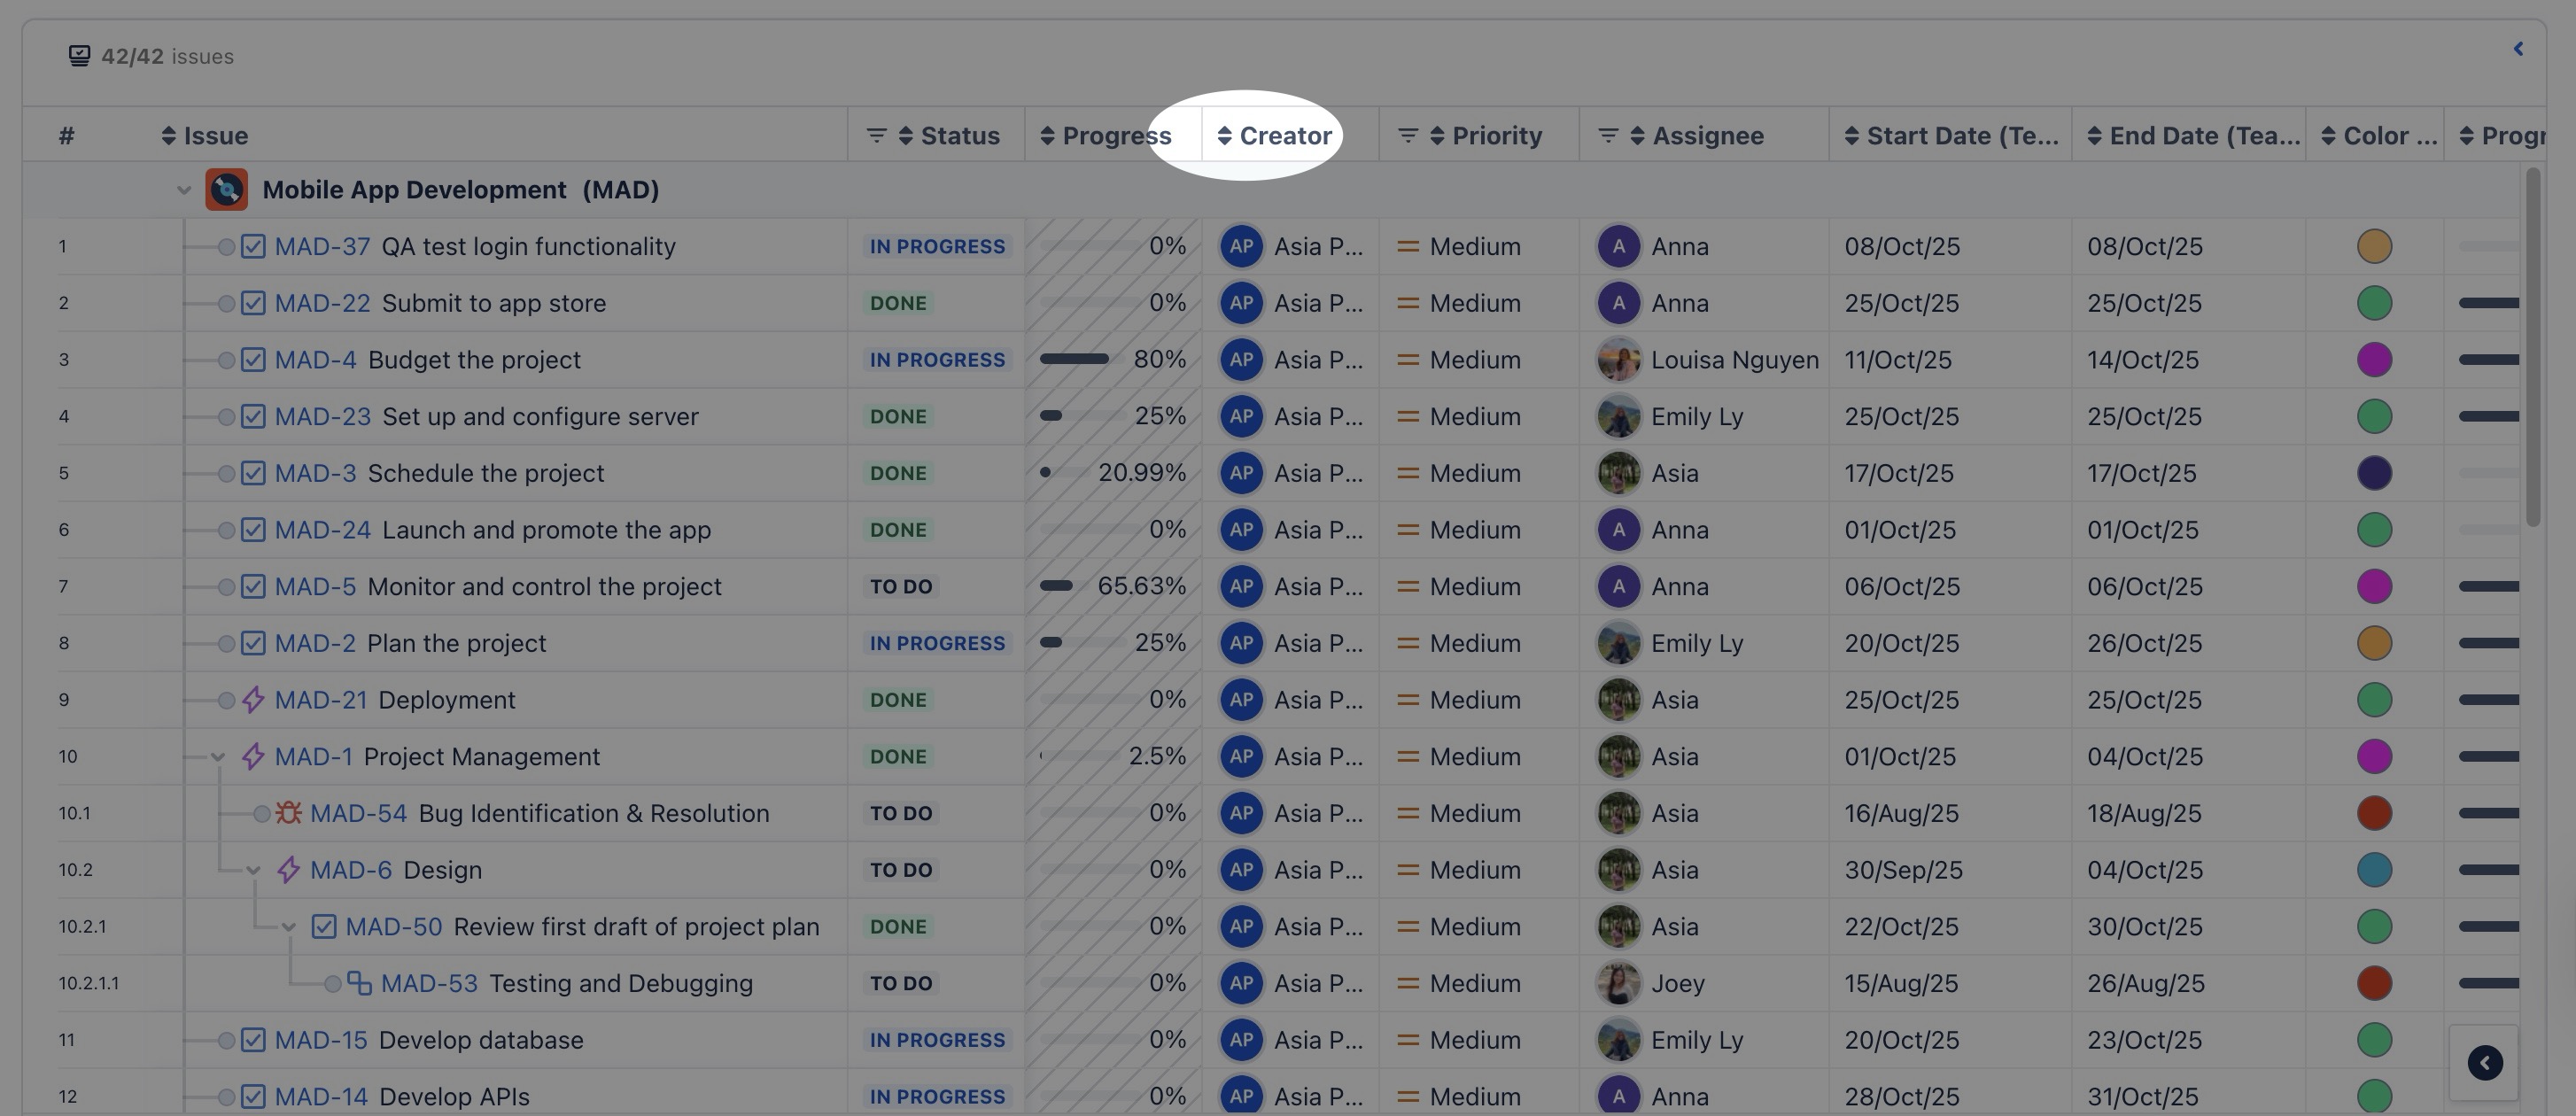Click the task checkbox icon for MAD-22
The height and width of the screenshot is (1116, 2576).
point(253,303)
